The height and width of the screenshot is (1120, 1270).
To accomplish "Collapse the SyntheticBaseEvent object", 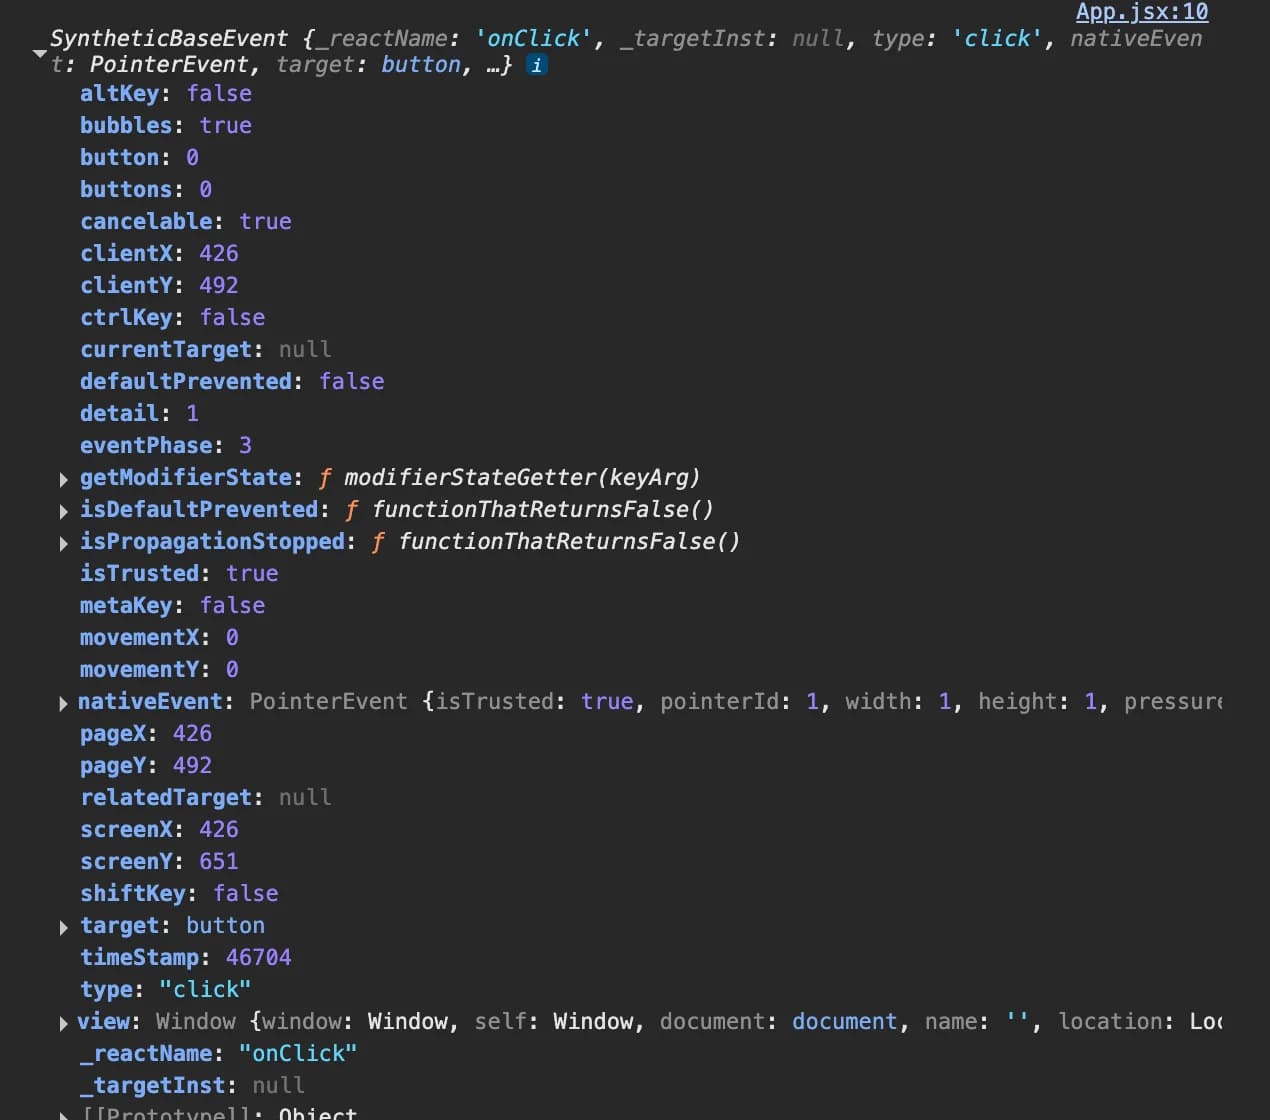I will coord(40,53).
